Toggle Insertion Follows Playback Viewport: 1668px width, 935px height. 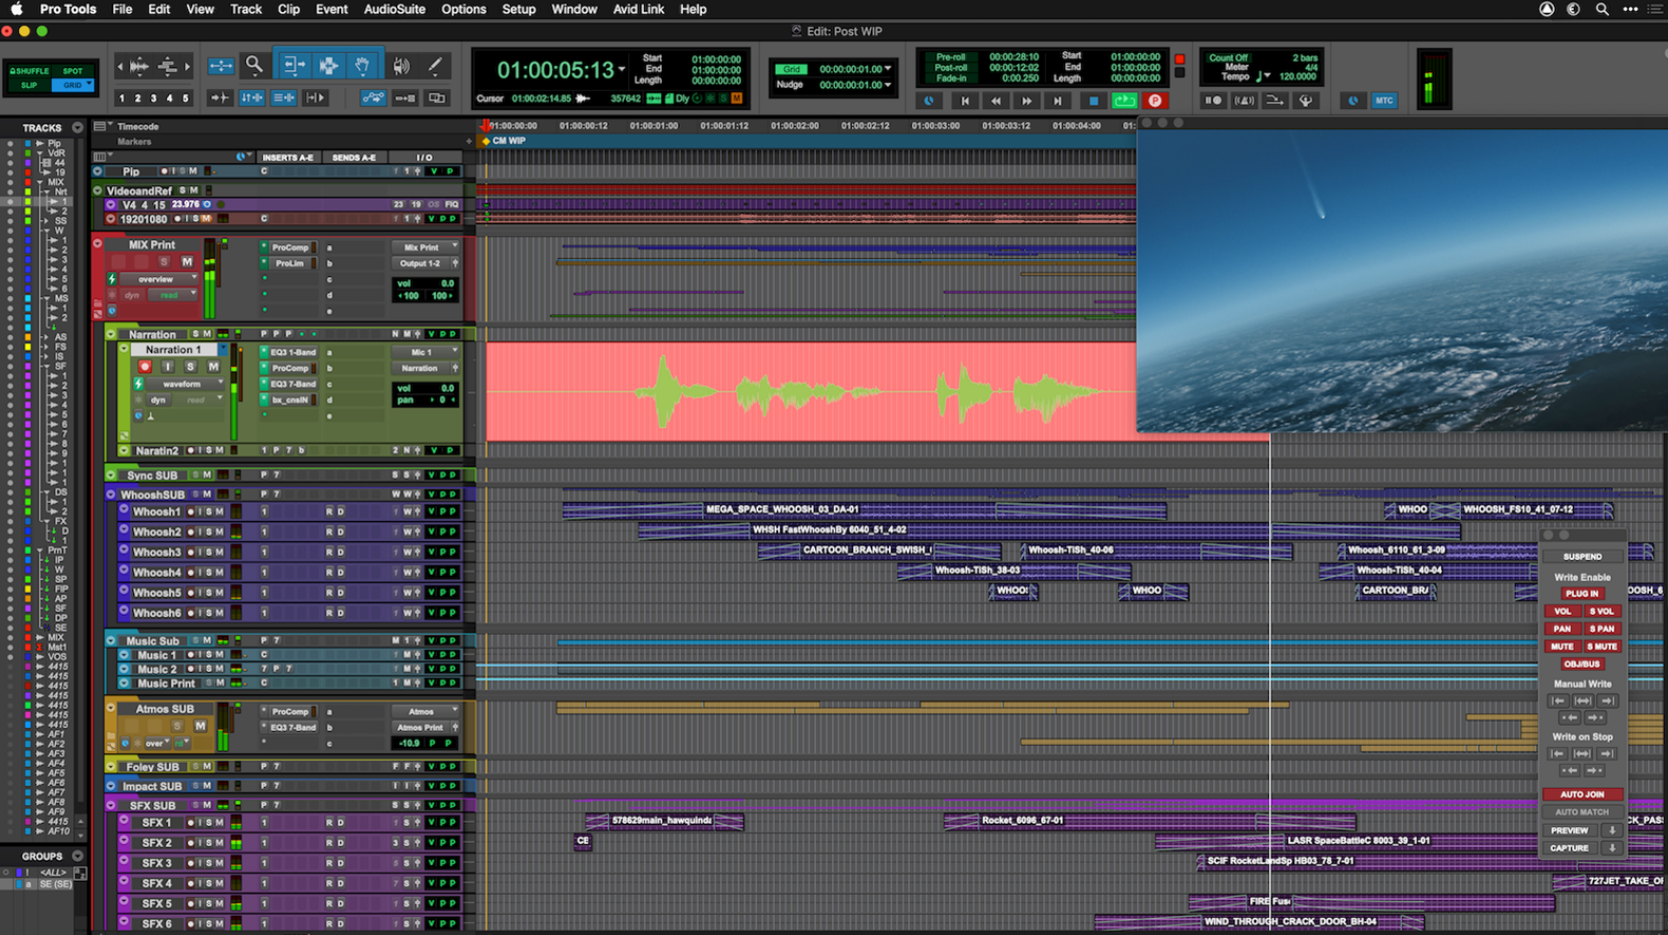pyautogui.click(x=316, y=98)
